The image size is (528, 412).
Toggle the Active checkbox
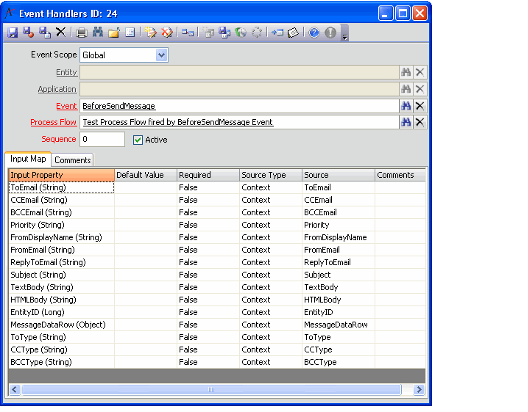pyautogui.click(x=138, y=140)
